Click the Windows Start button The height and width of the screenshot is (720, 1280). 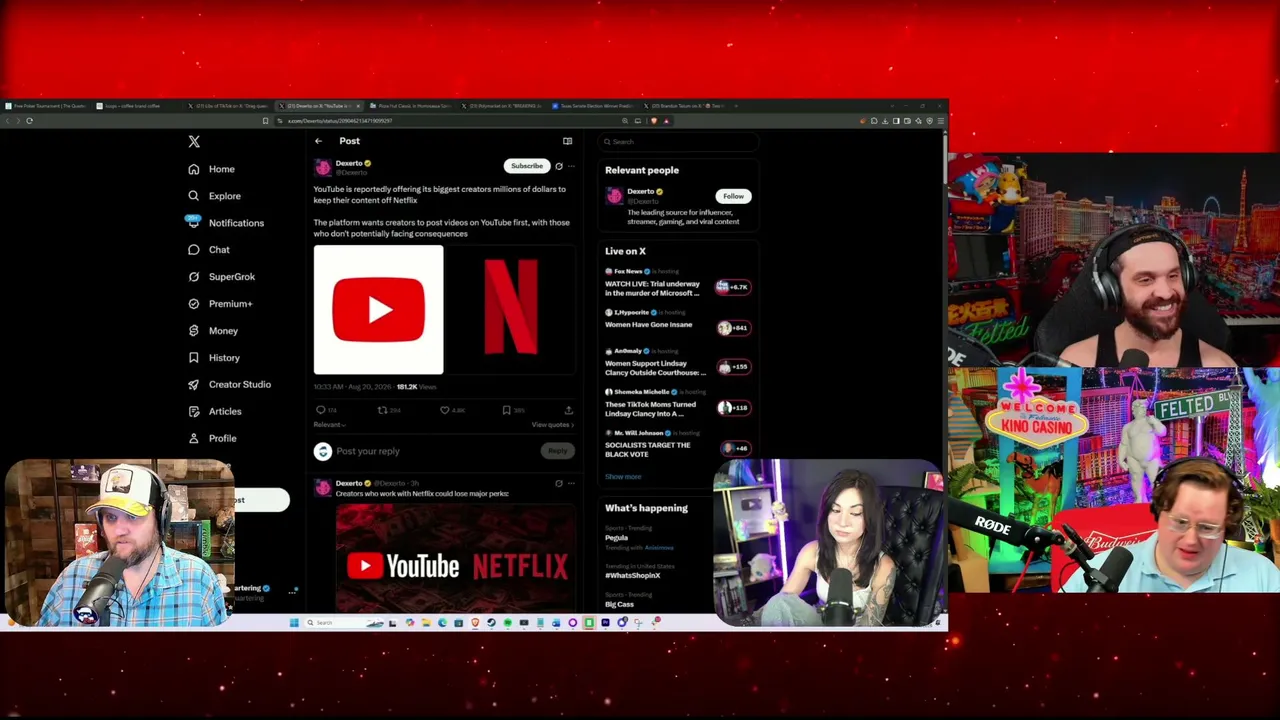(x=294, y=623)
